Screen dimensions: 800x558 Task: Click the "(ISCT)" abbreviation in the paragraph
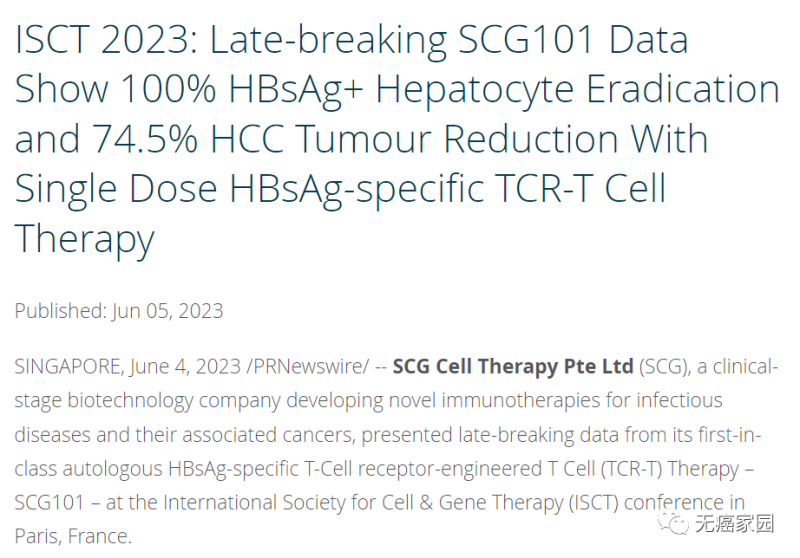coord(593,503)
